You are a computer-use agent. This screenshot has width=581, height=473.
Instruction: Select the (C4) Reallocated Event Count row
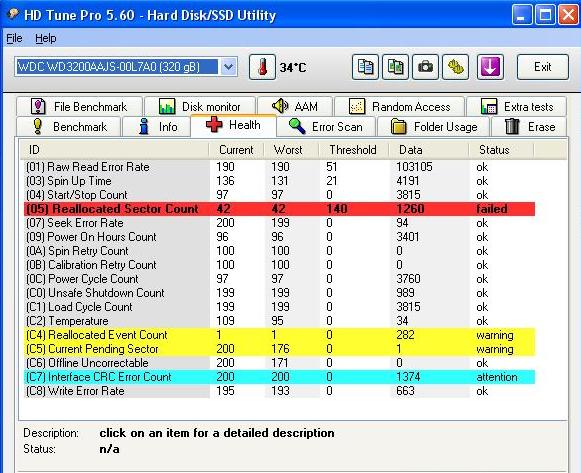point(279,335)
